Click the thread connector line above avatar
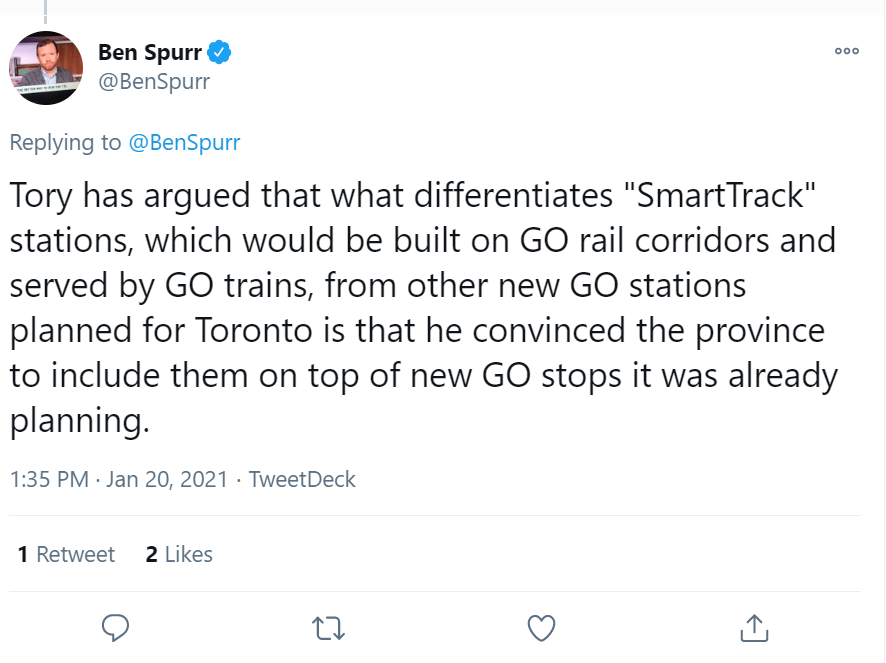The image size is (886, 663). [x=46, y=10]
